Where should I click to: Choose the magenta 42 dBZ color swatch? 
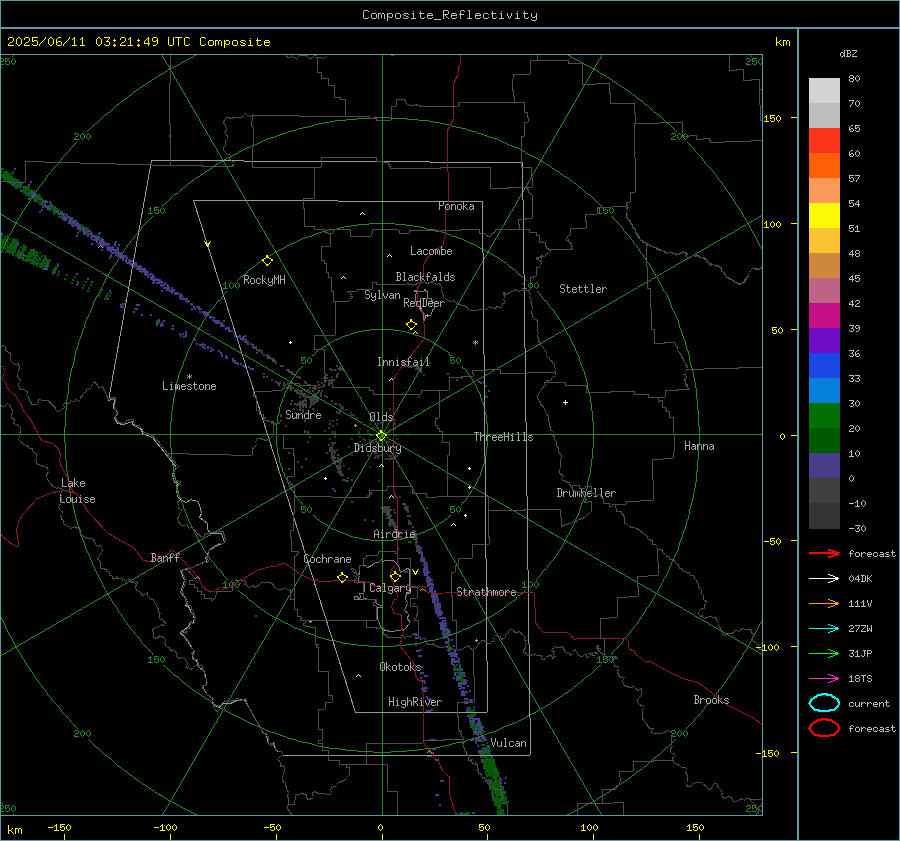click(x=824, y=316)
